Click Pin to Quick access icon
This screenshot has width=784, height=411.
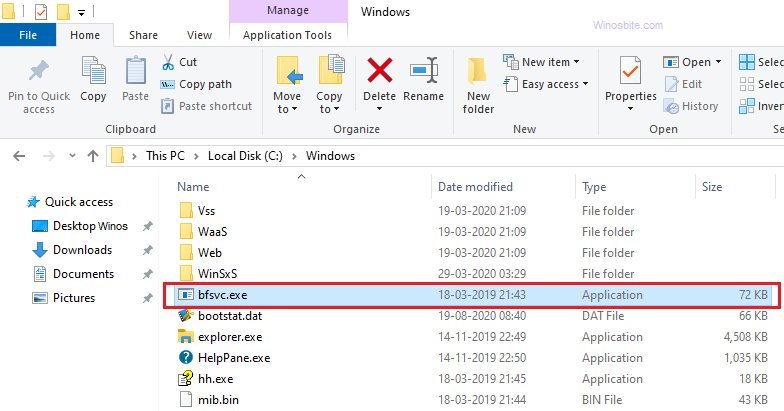38,71
